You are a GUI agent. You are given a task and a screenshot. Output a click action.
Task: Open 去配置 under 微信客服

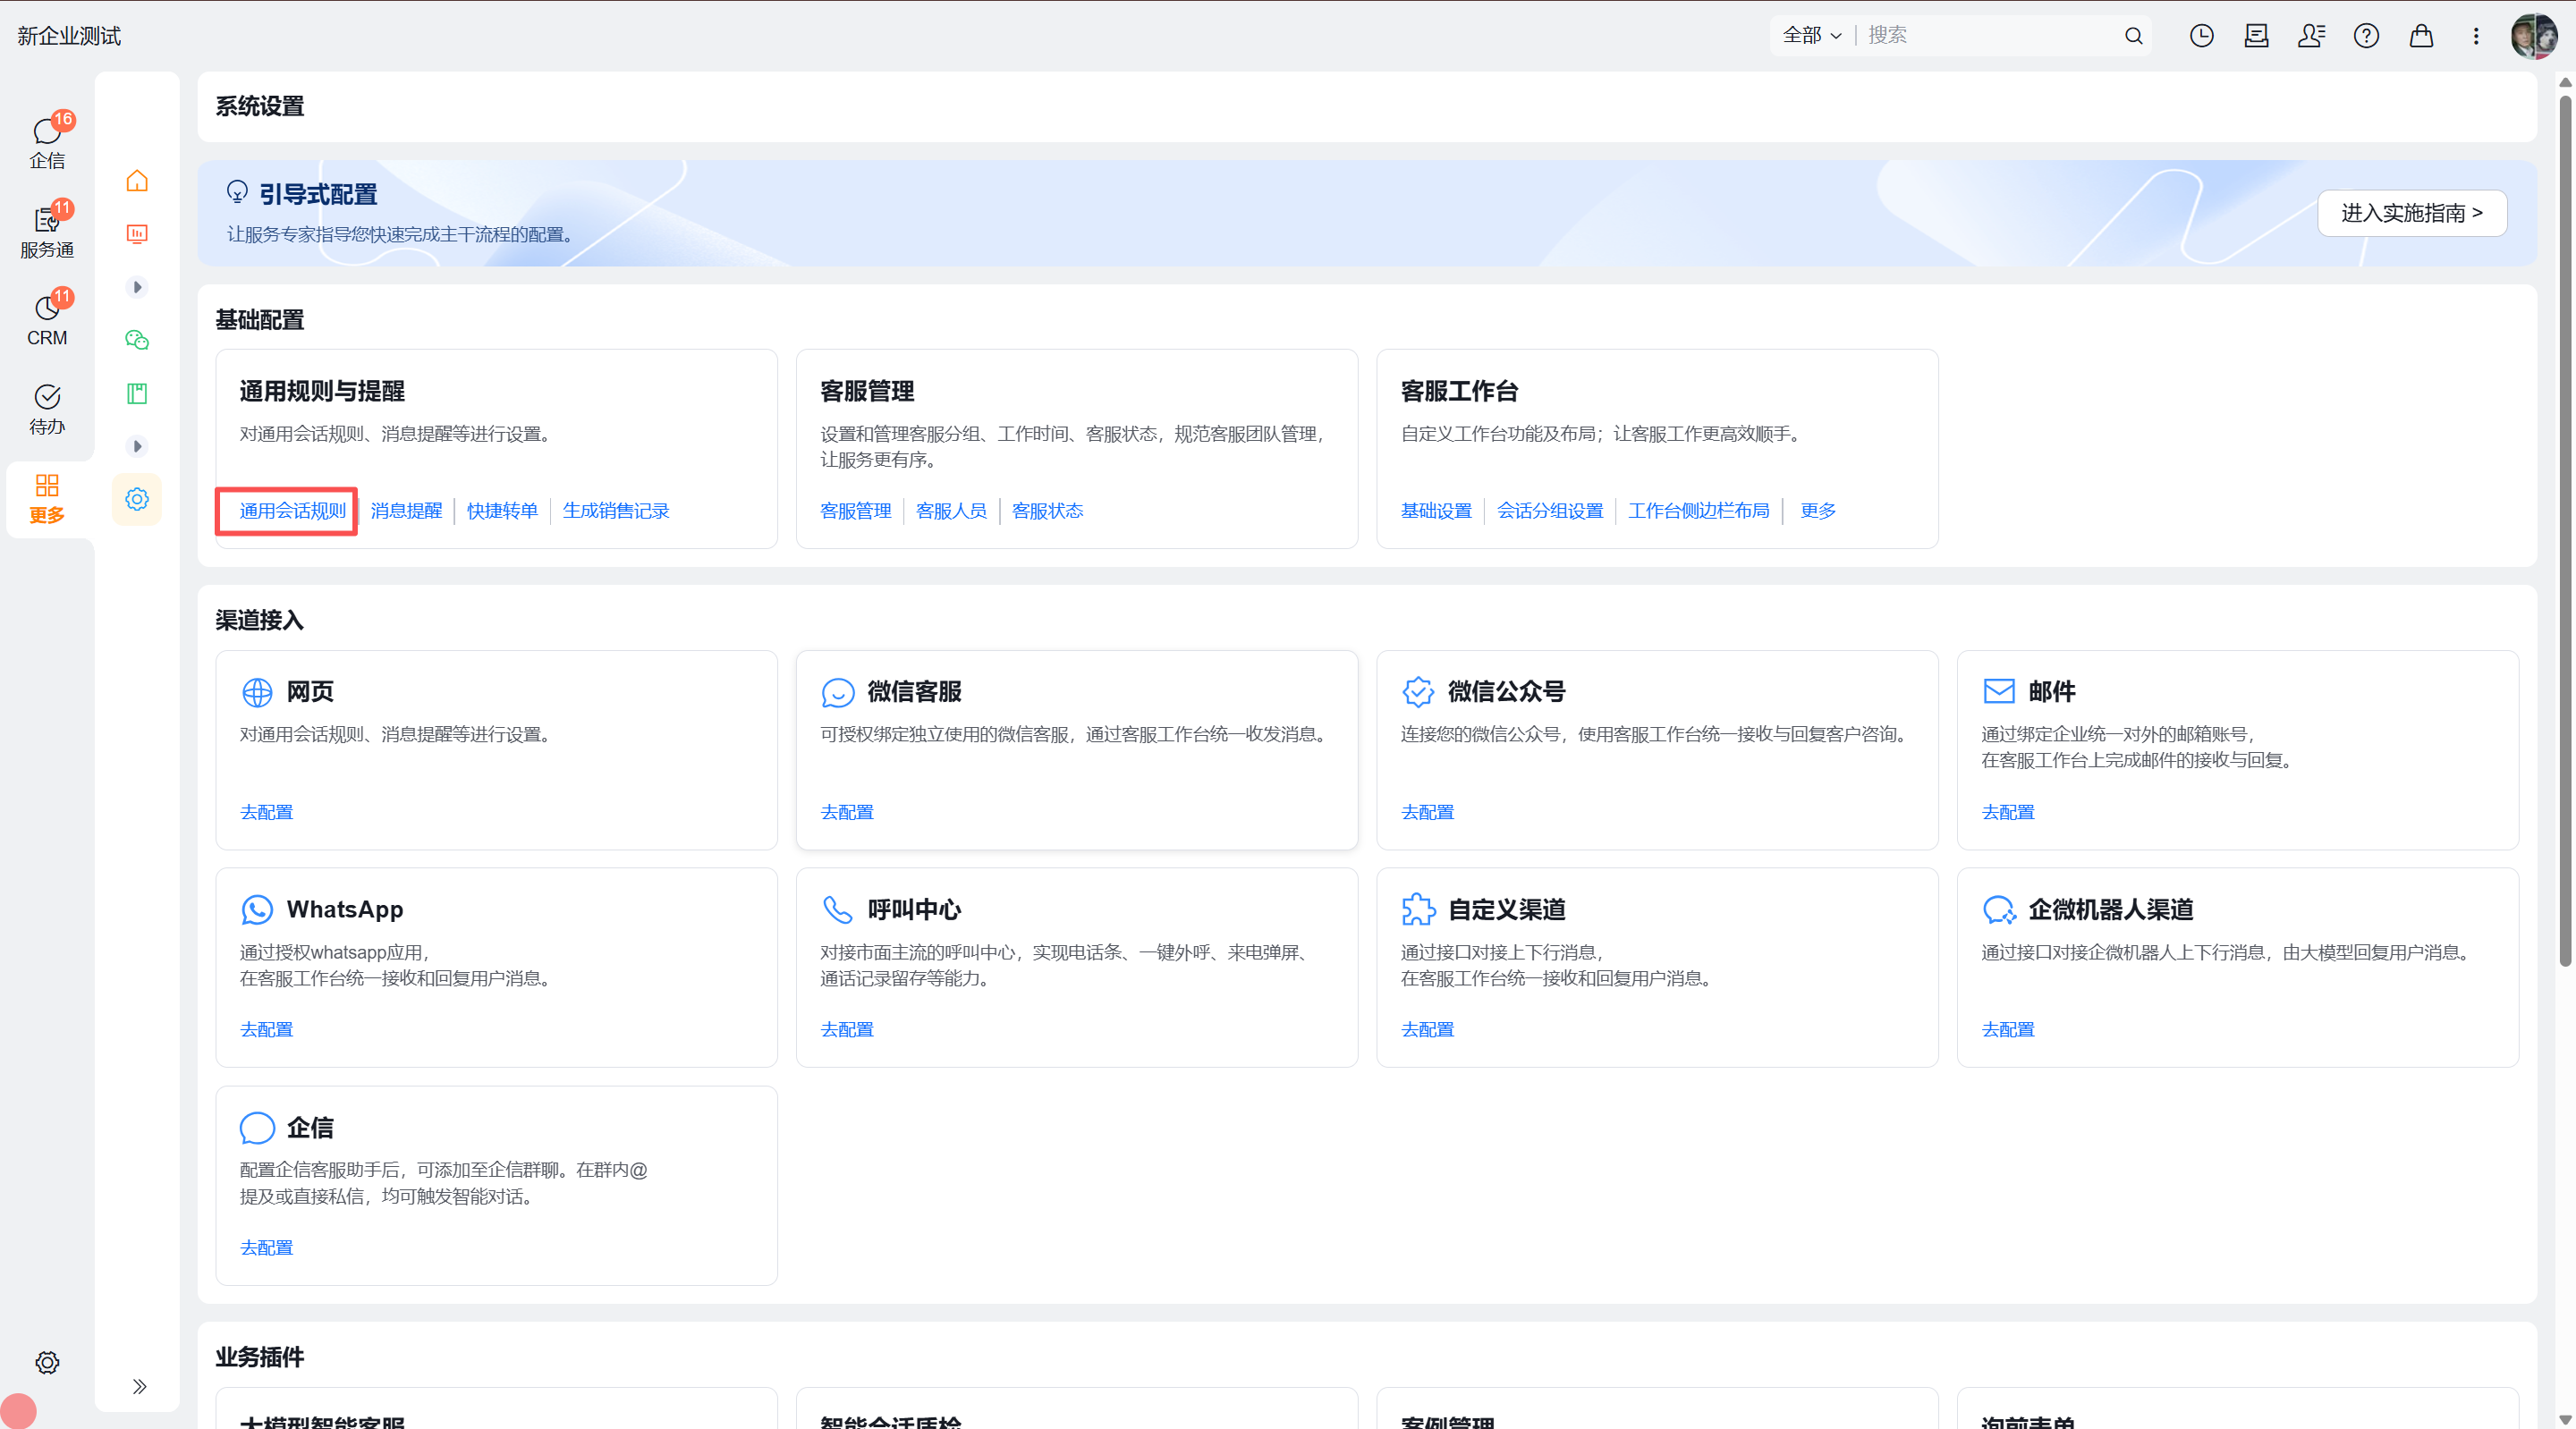click(847, 812)
